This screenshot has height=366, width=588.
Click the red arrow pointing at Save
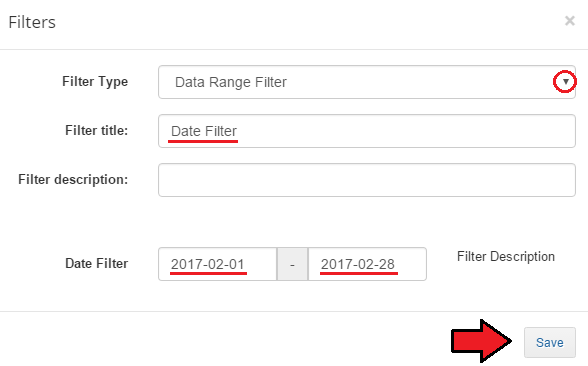[x=481, y=341]
